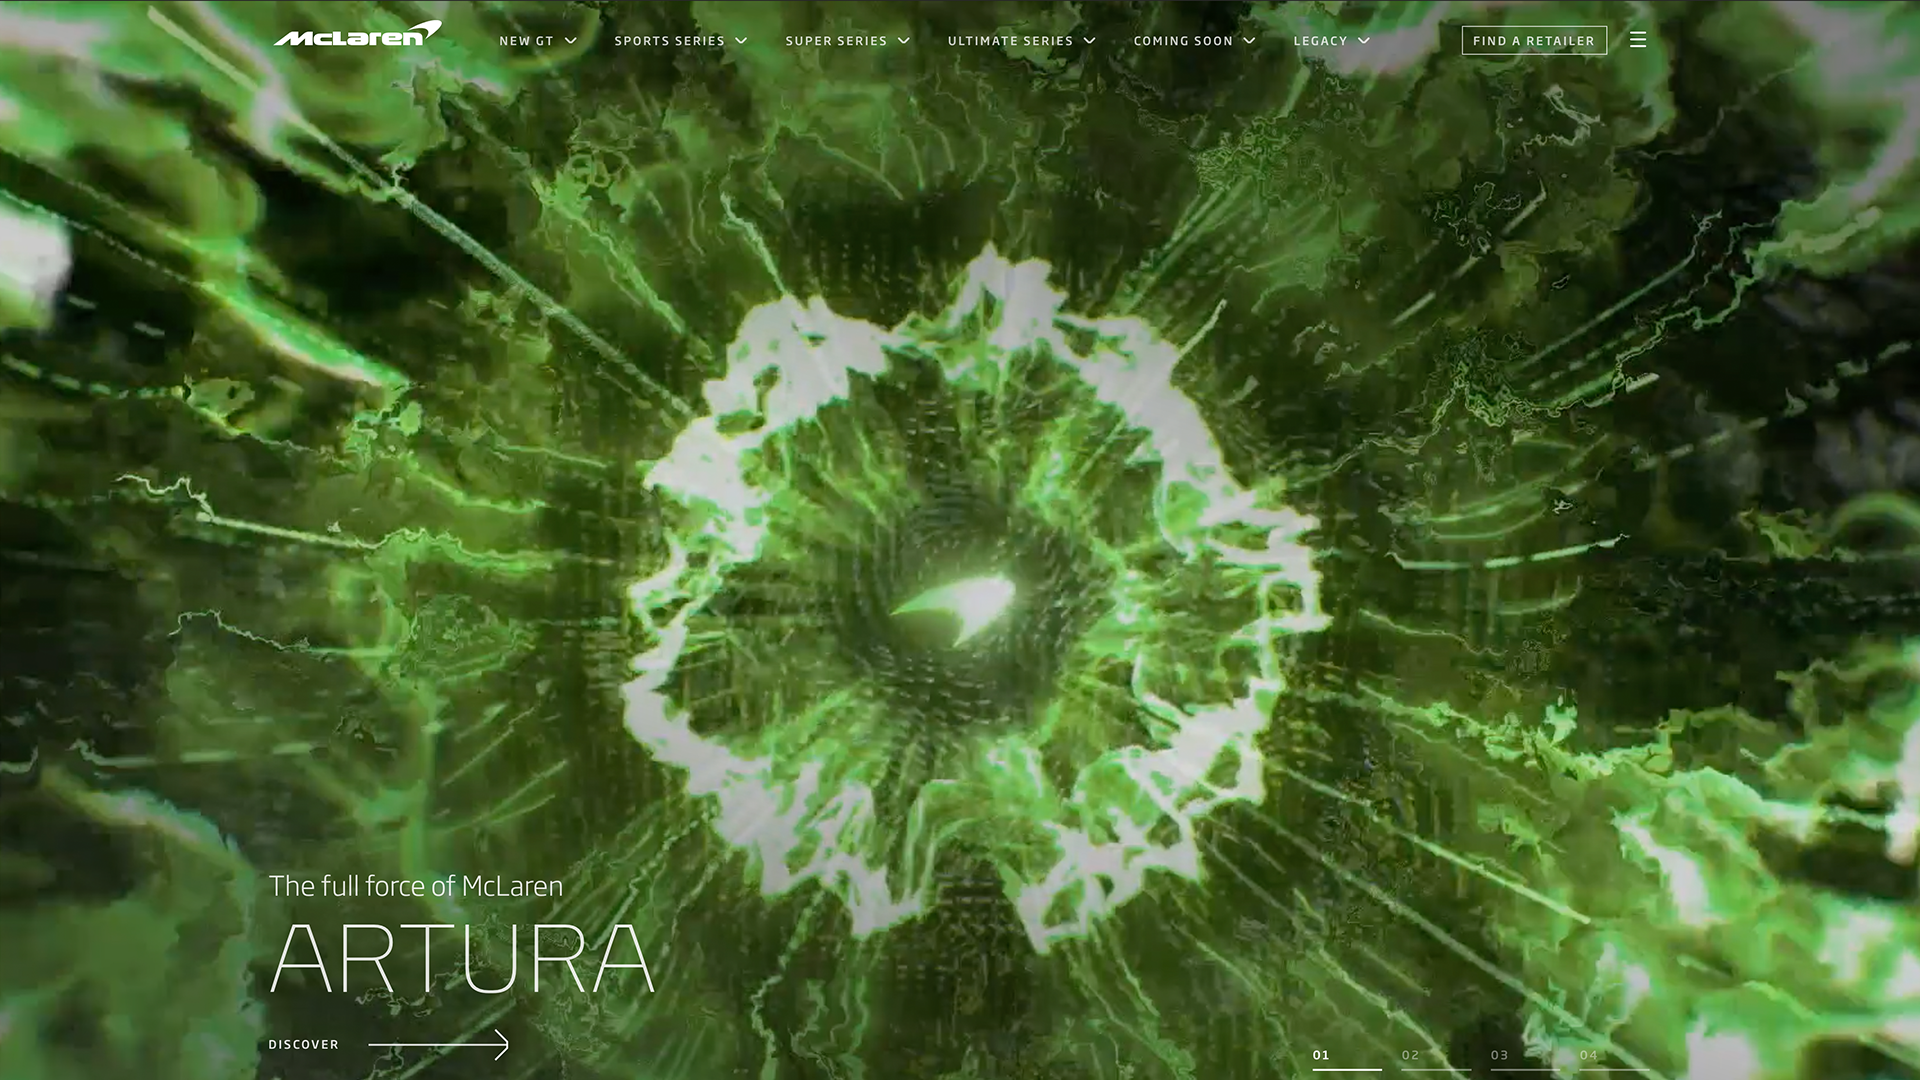Expand the Super Series dropdown chevron
Viewport: 1920px width, 1080px height.
[x=904, y=41]
